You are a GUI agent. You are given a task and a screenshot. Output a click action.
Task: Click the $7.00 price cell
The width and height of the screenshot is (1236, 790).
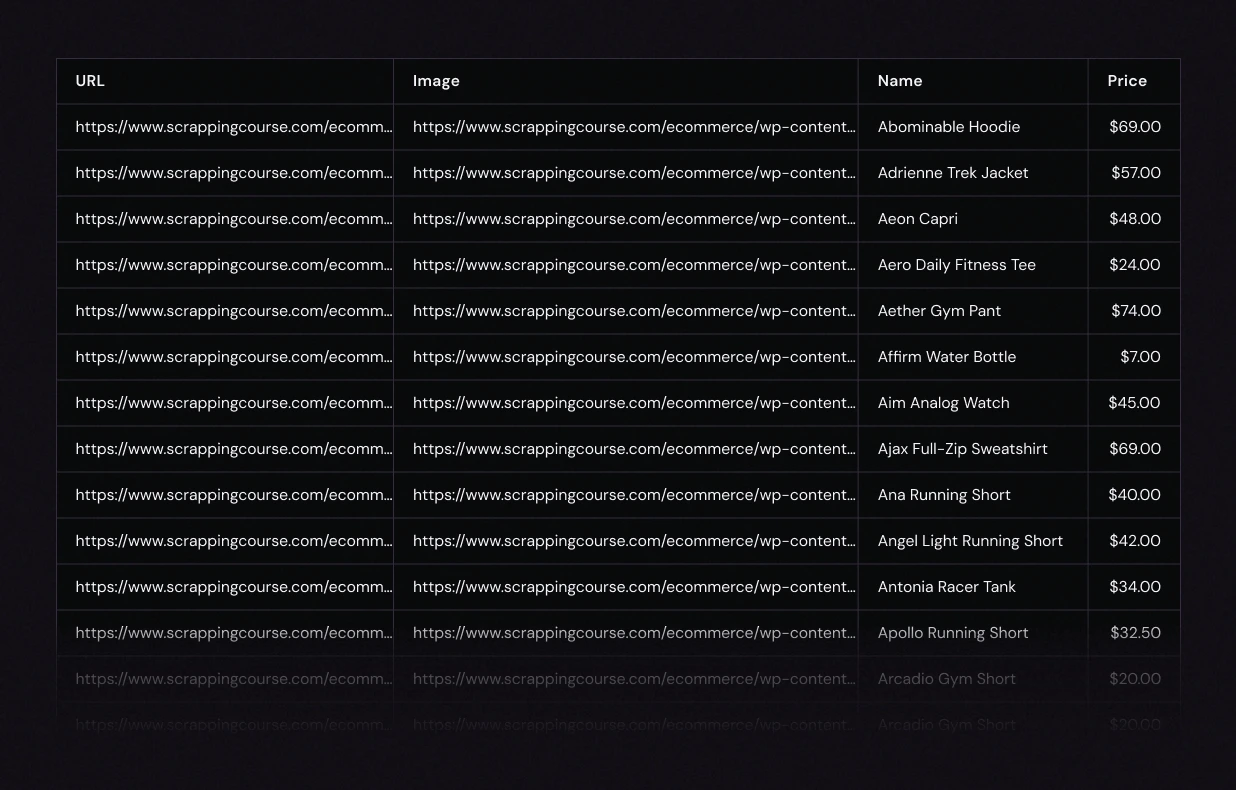[1140, 357]
